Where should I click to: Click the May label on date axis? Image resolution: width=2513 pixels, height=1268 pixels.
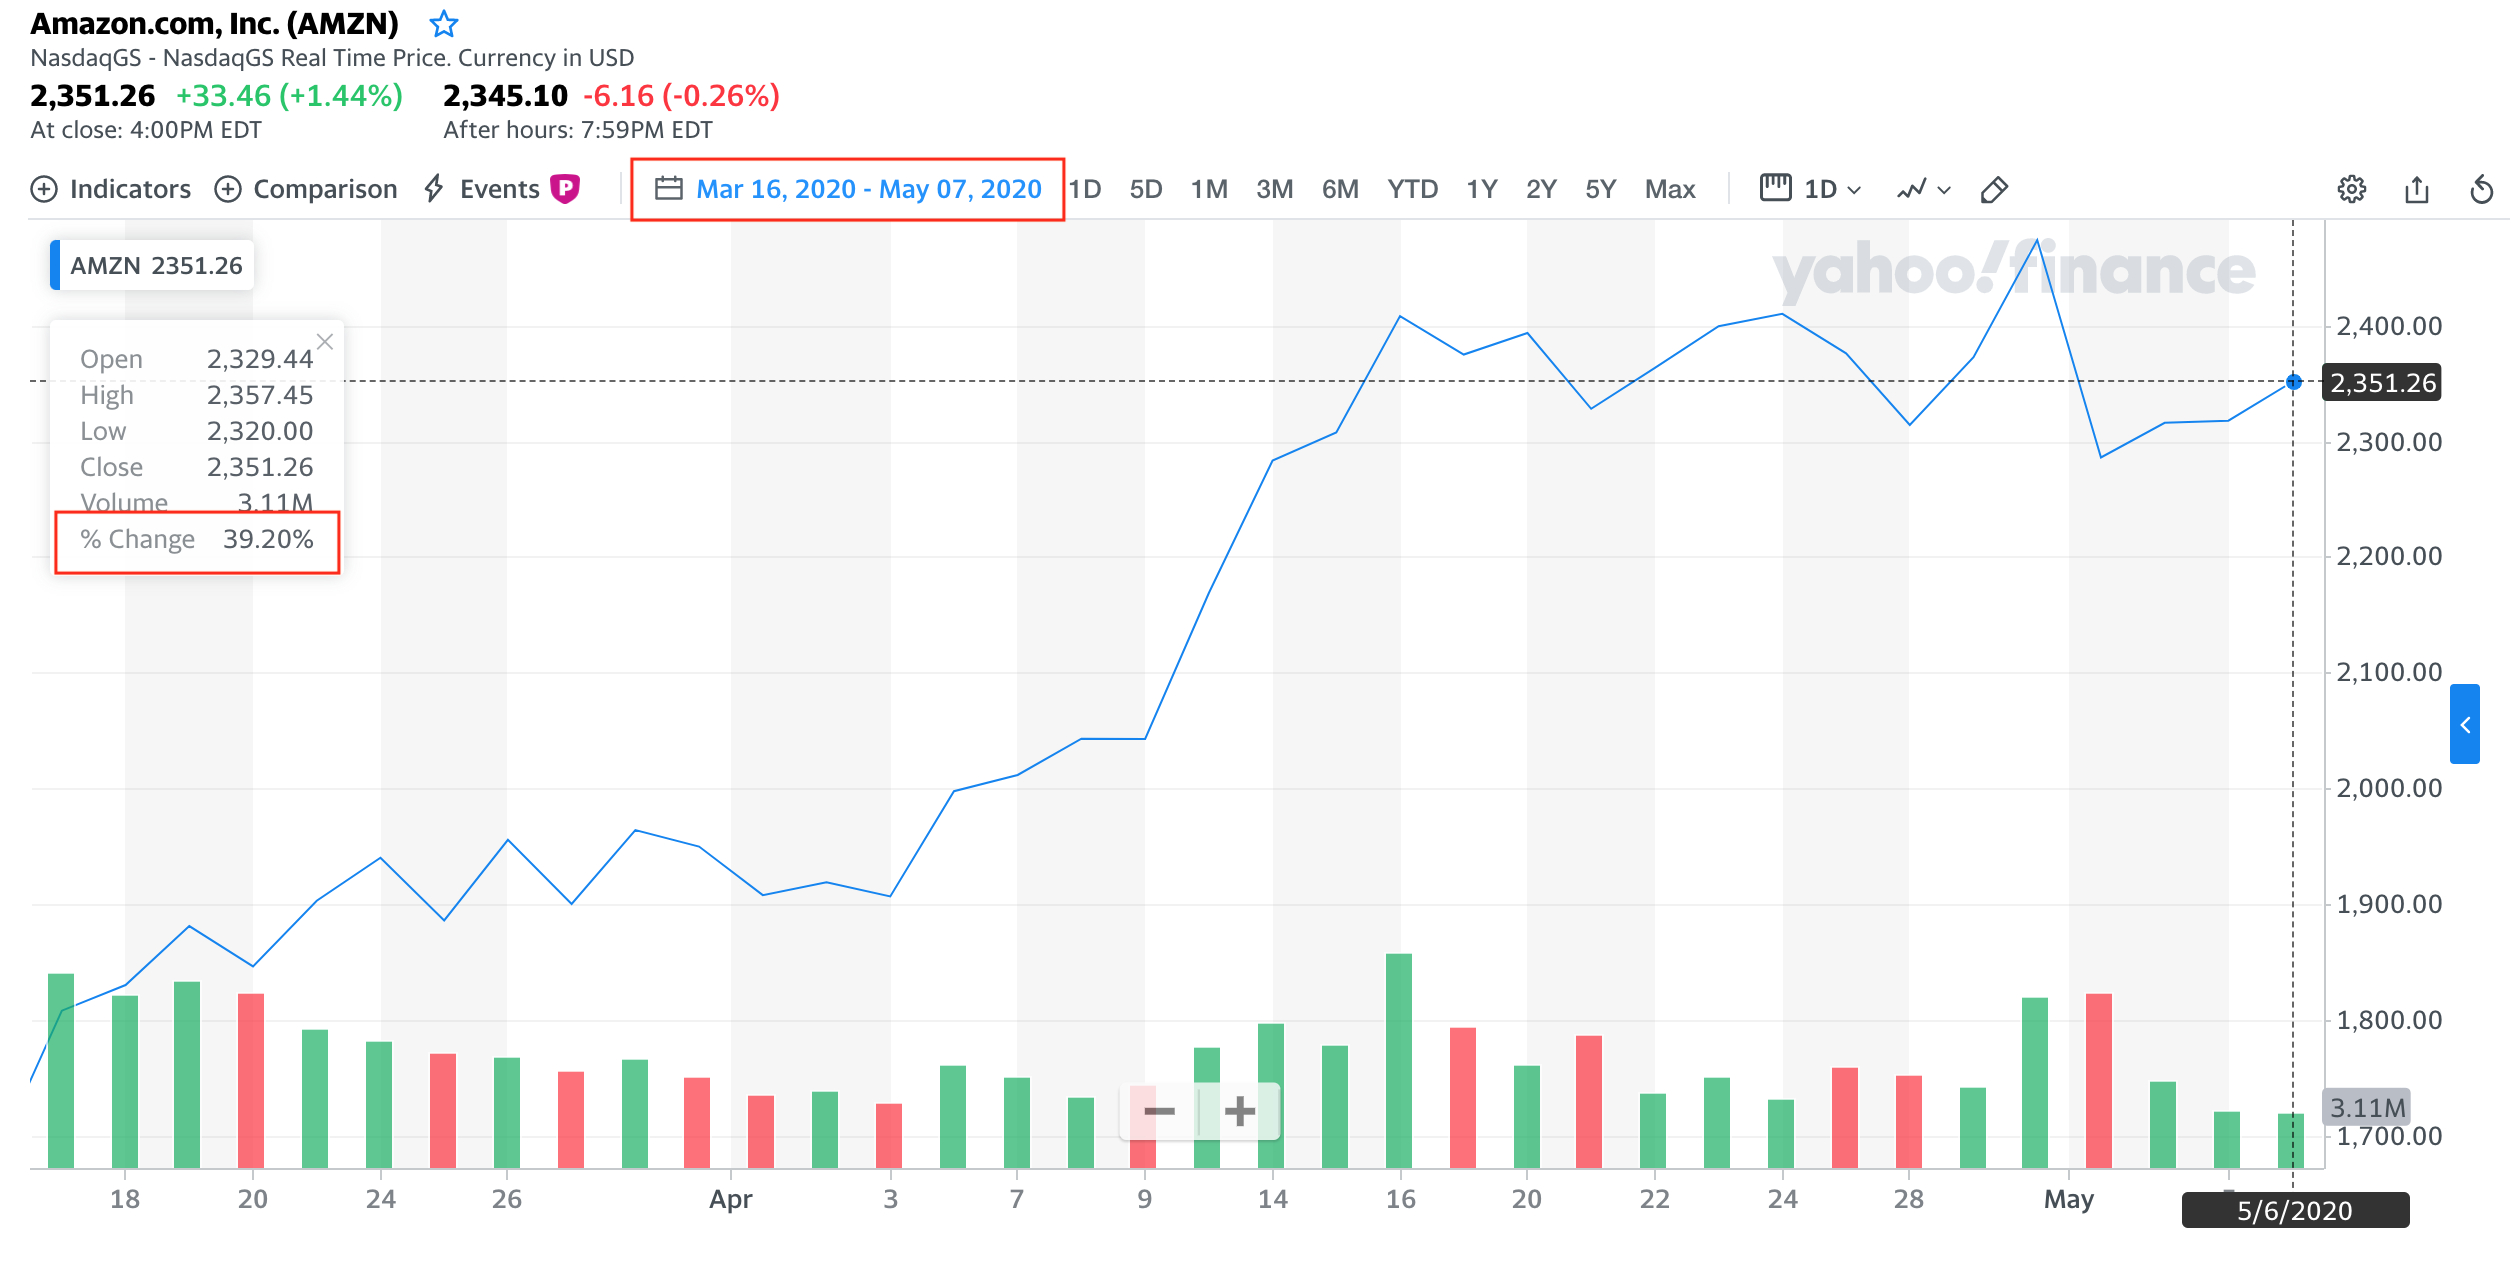tap(2068, 1198)
